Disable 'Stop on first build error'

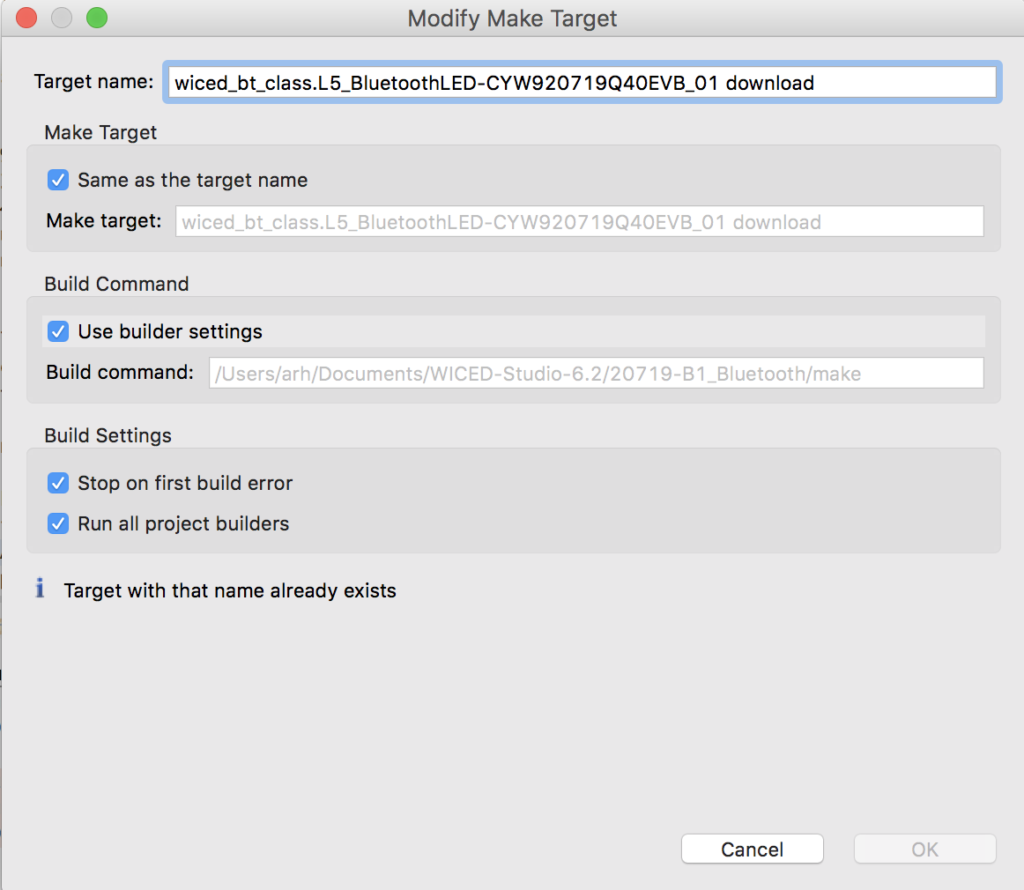point(58,483)
